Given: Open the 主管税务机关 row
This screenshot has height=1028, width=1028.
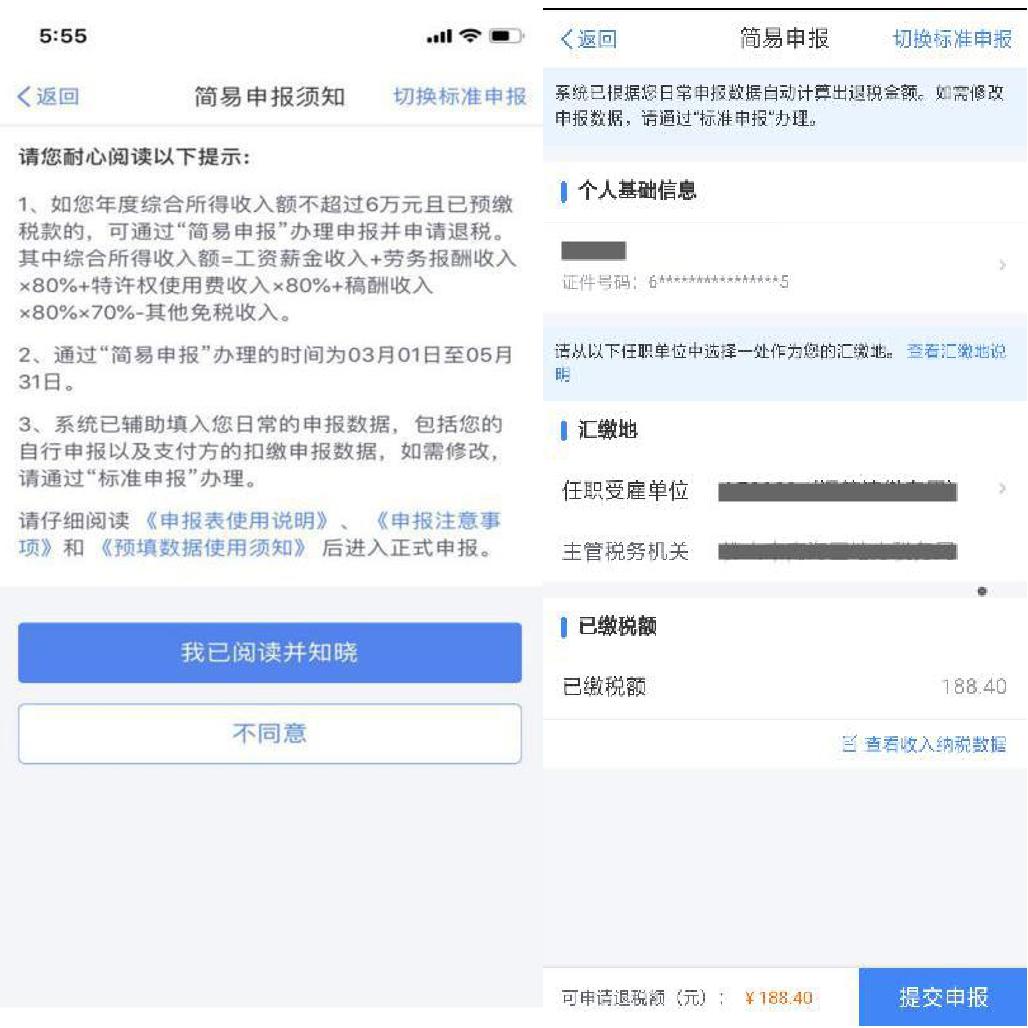Looking at the screenshot, I should tap(785, 551).
